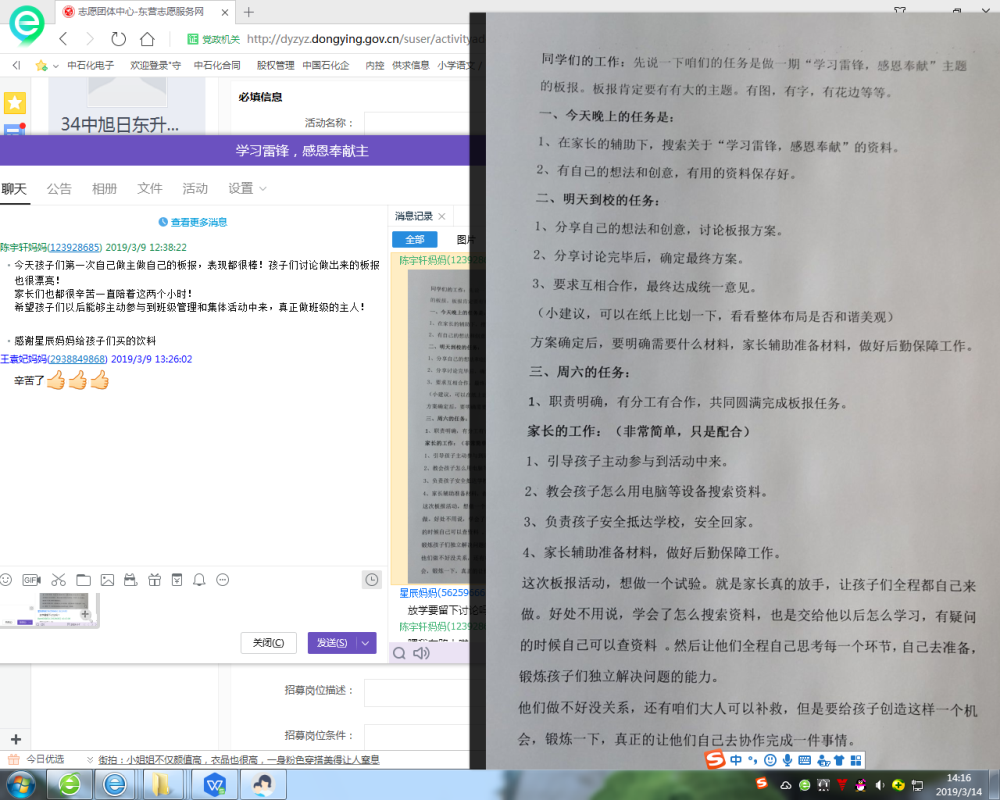1000x800 pixels.
Task: Expand the favorites dropdown arrow in bookmarks bar
Action: tap(56, 66)
